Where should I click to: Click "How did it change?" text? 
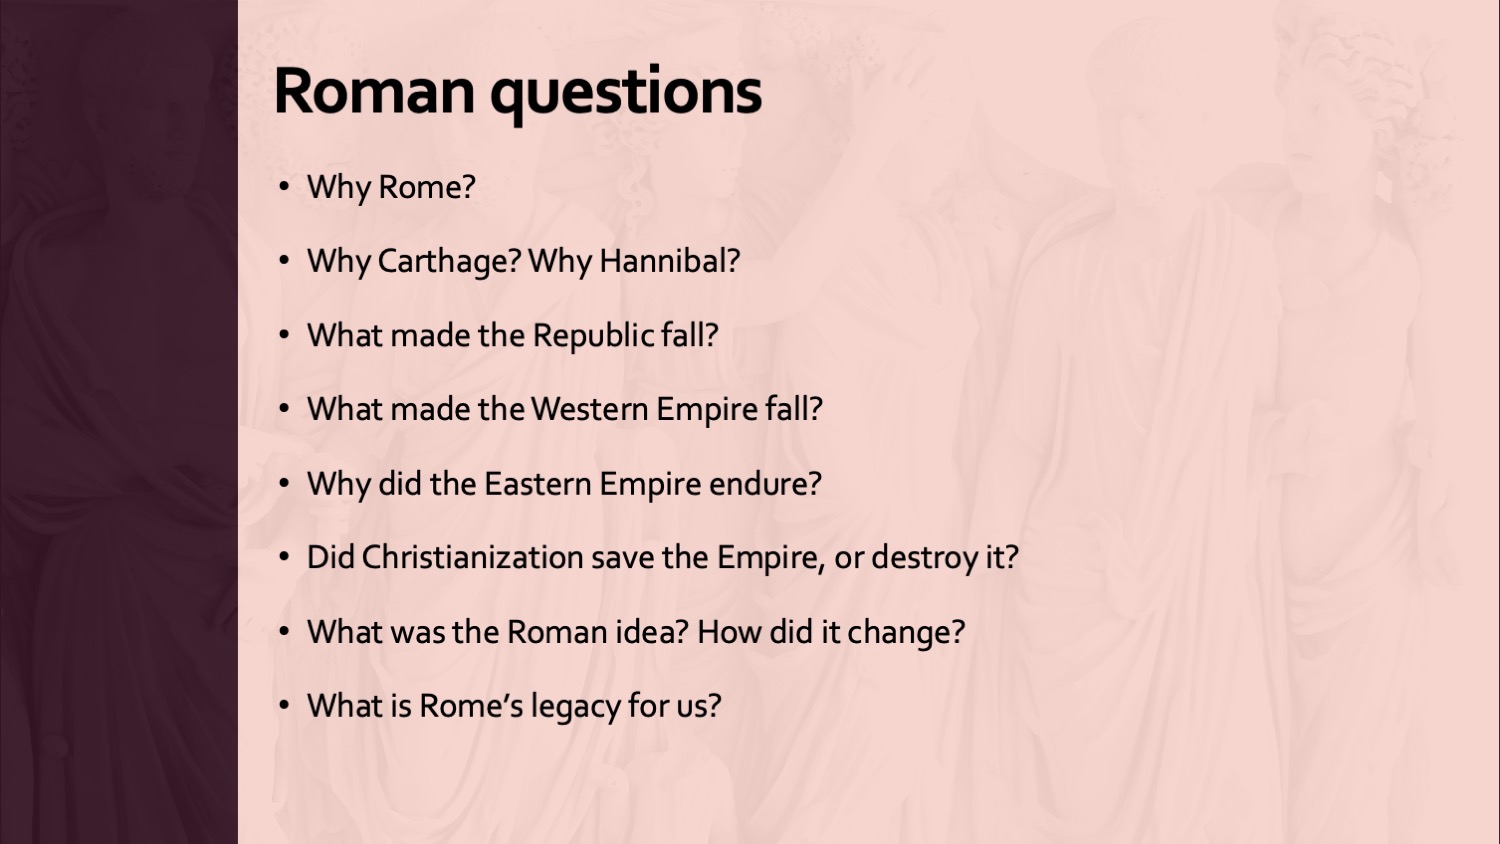tap(831, 632)
